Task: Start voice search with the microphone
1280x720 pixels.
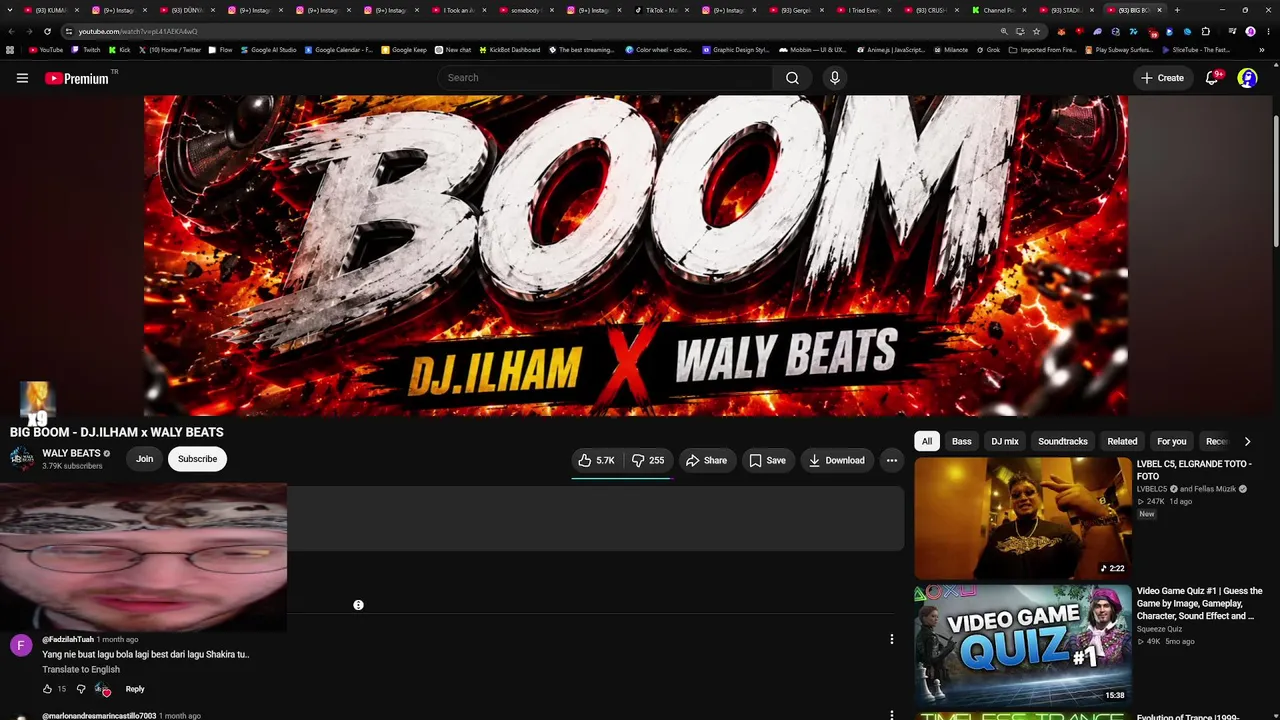Action: [835, 78]
